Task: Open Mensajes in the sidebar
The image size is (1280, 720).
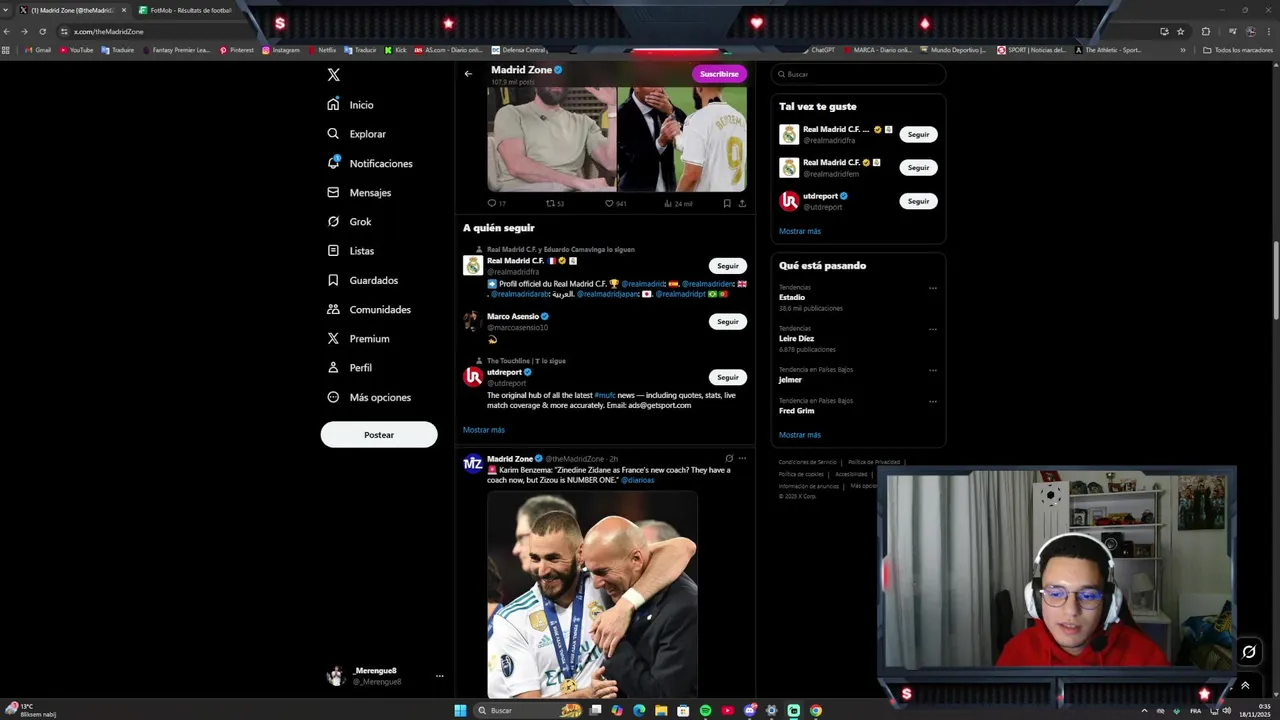Action: point(359,192)
